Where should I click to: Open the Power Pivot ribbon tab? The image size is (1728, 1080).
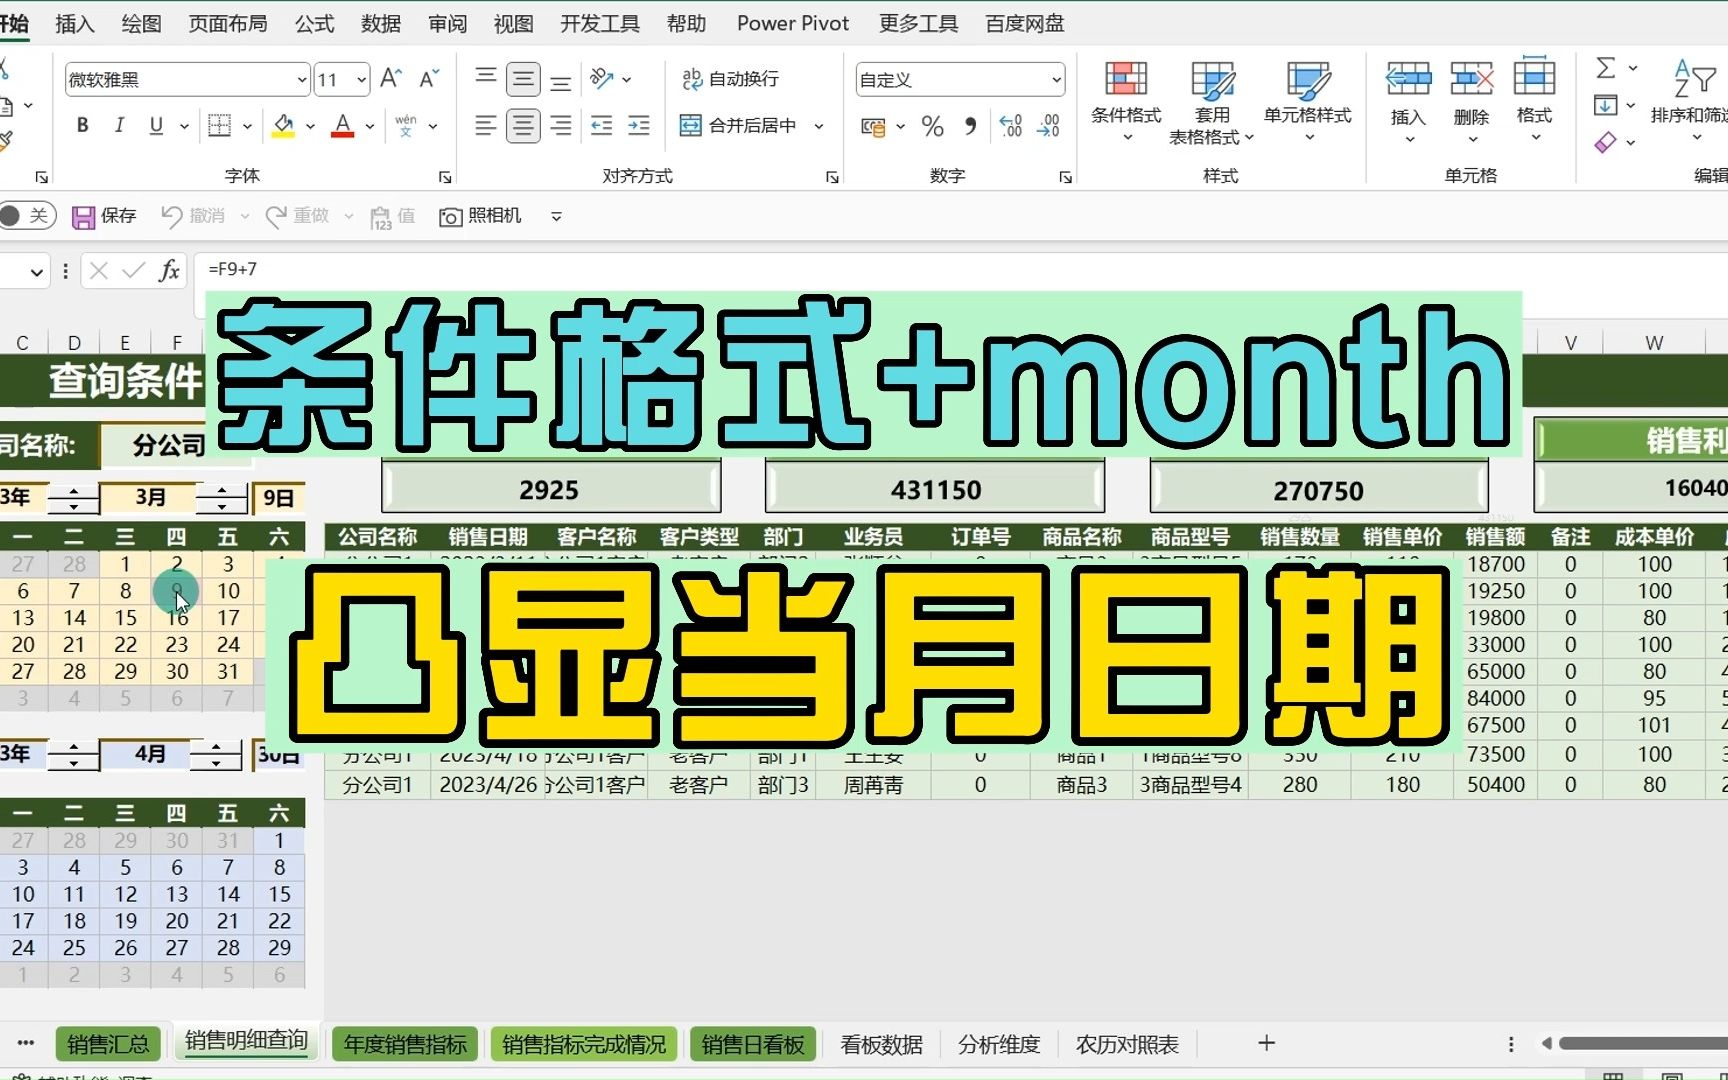tap(792, 23)
